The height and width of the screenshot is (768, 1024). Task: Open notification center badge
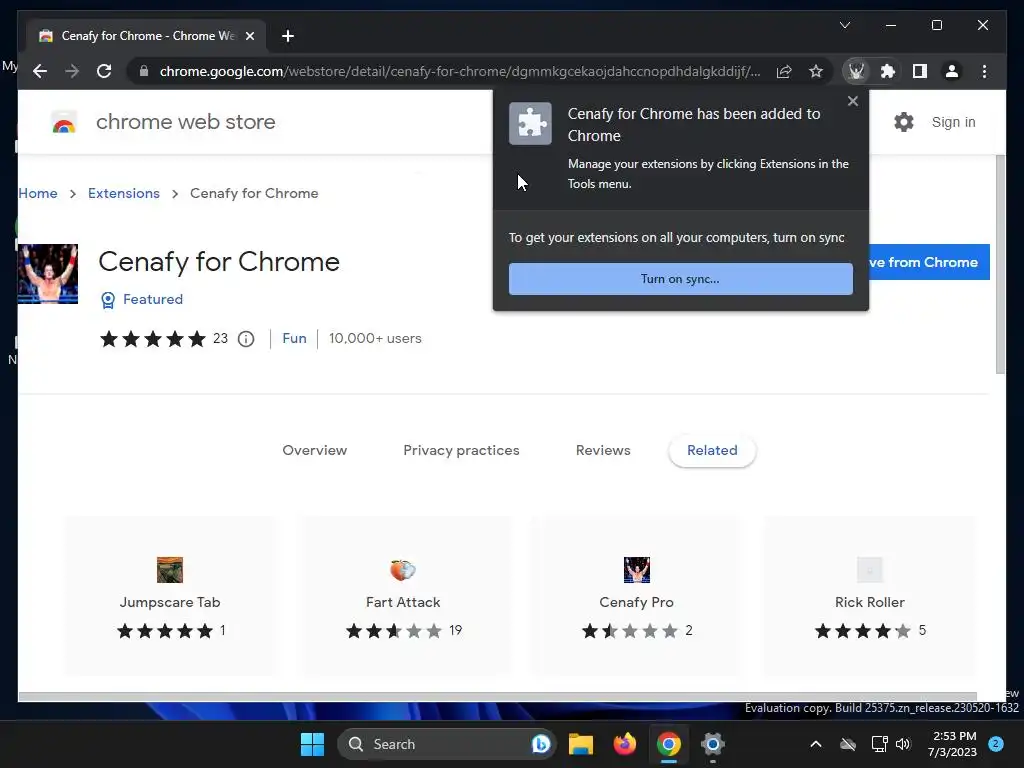click(x=996, y=744)
